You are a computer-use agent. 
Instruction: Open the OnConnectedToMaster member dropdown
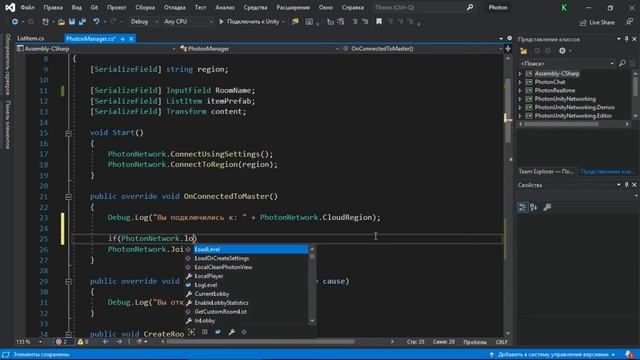tap(422, 49)
